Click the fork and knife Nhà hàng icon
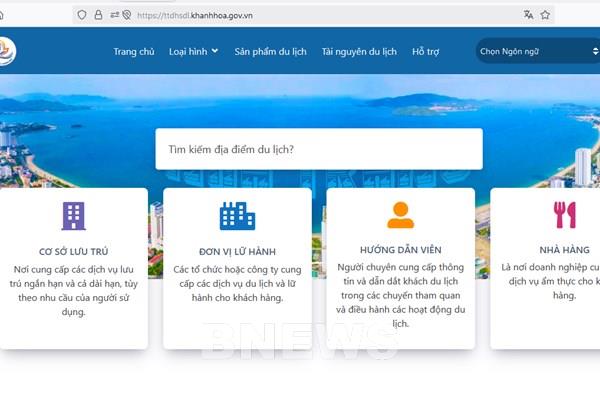This screenshot has height=401, width=600. [x=564, y=215]
